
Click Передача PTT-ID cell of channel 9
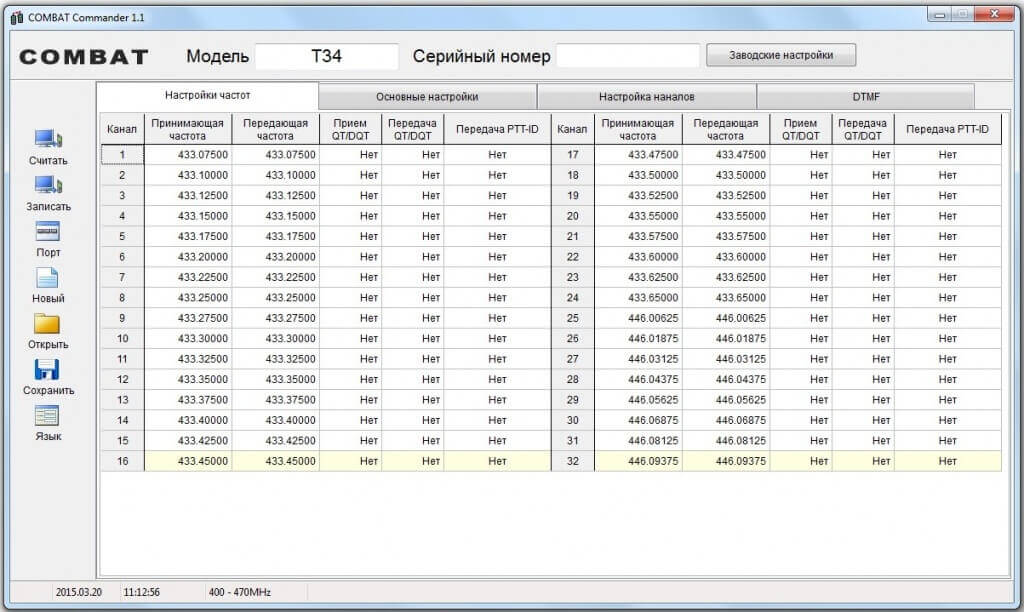pos(498,318)
